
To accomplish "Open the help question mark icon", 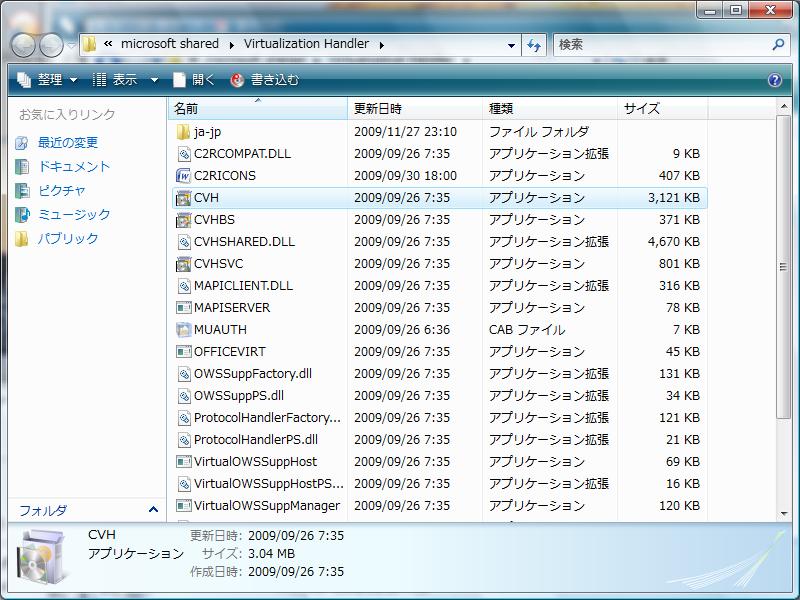I will (x=774, y=80).
